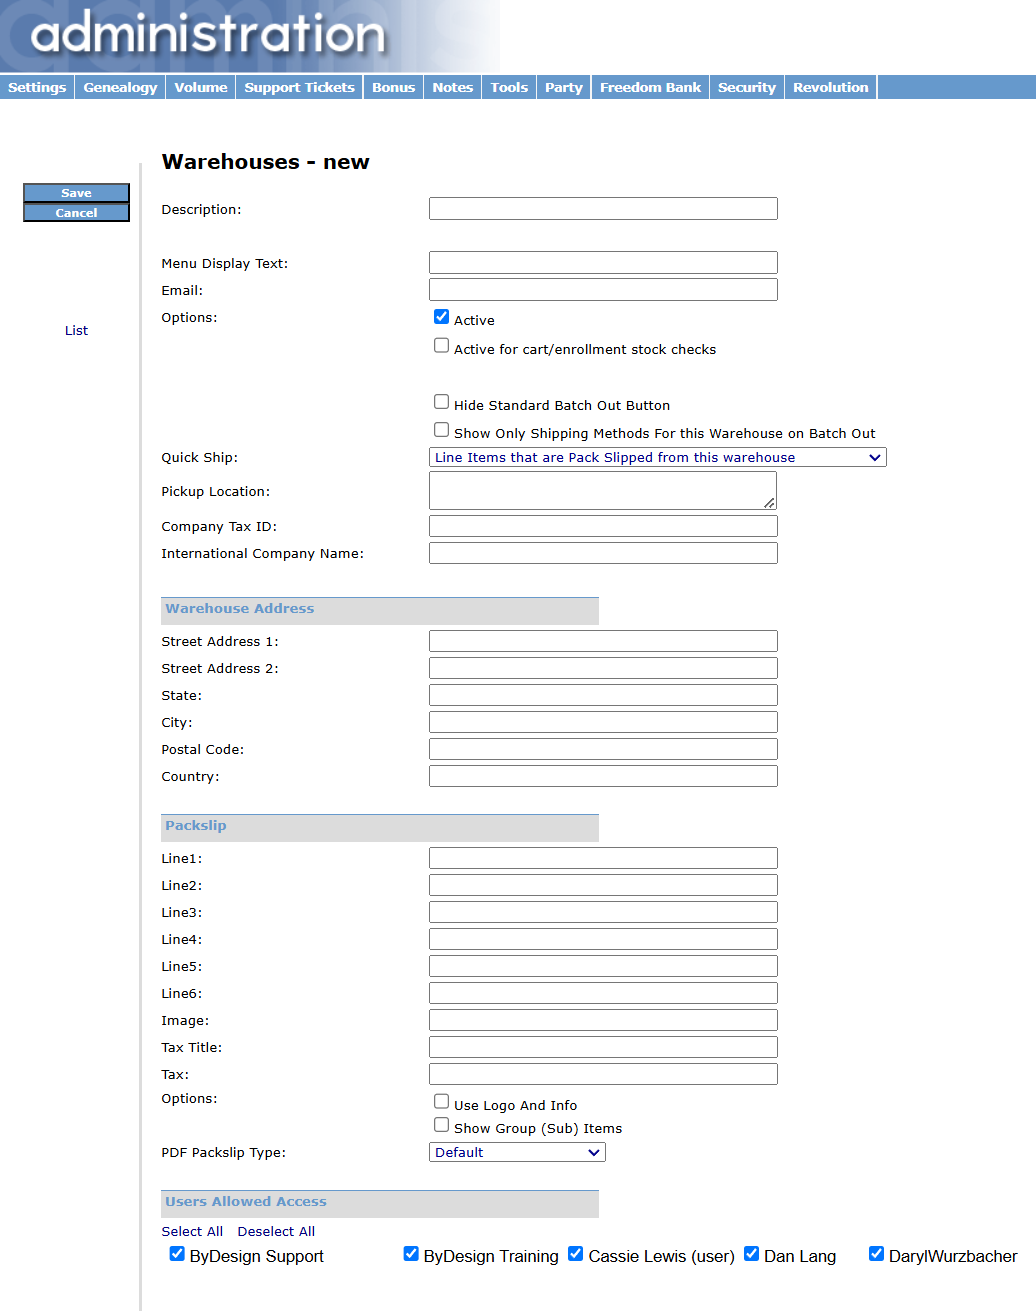Click the Save button
The width and height of the screenshot is (1036, 1311).
coord(76,193)
